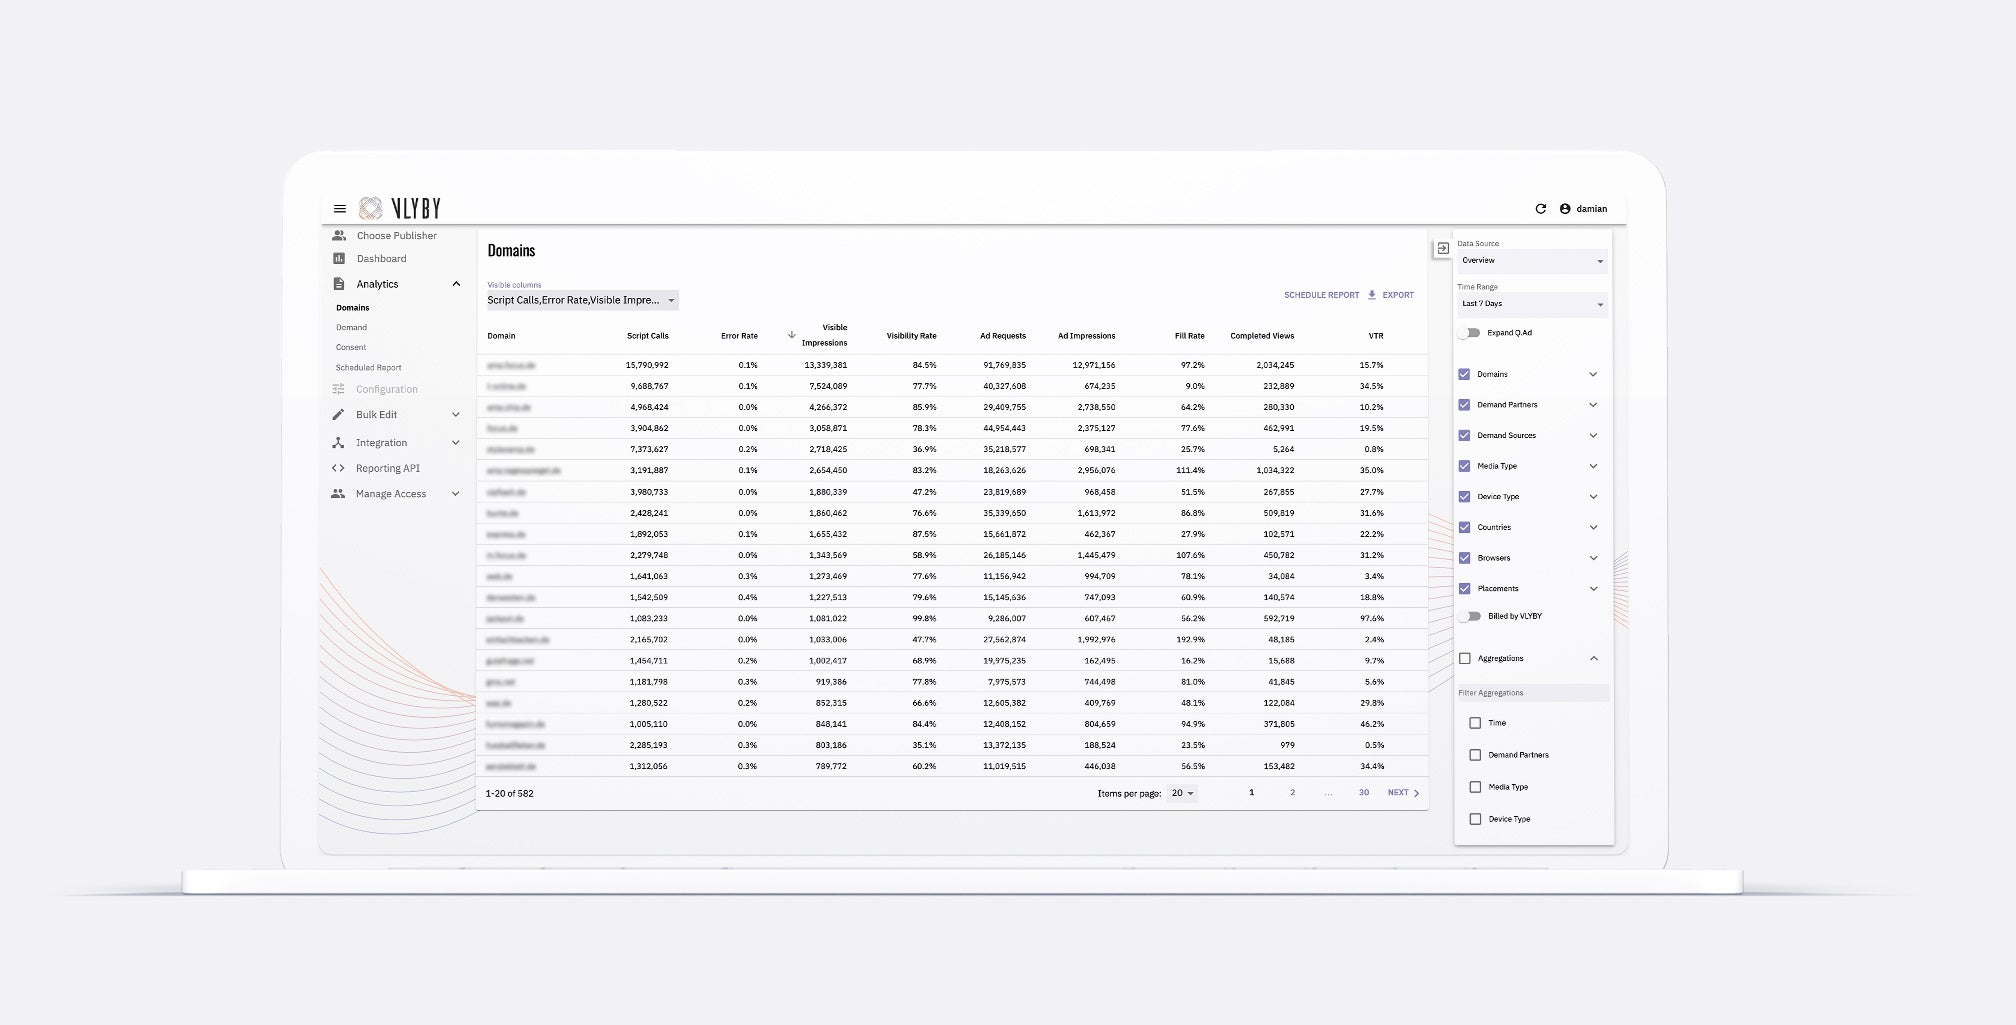
Task: Open the Time Range dropdown
Action: [x=1532, y=304]
